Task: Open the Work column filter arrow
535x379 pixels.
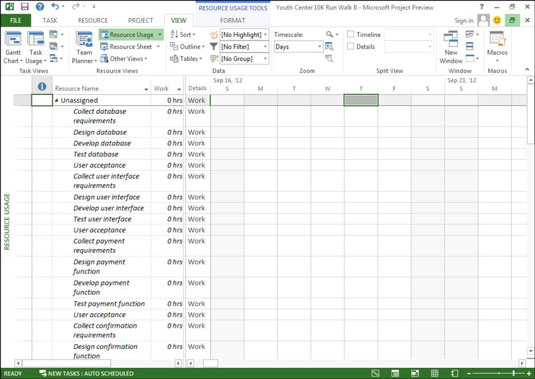Action: pyautogui.click(x=179, y=89)
